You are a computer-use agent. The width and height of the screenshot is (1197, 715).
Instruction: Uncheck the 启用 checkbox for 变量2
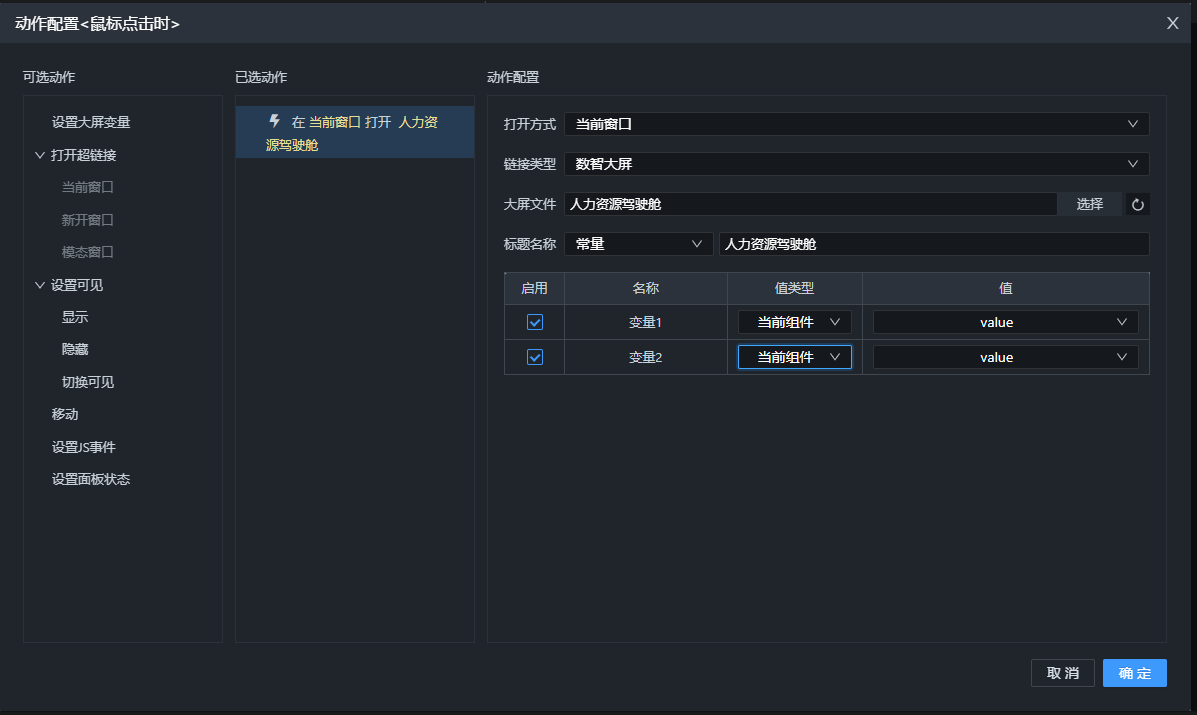(535, 357)
